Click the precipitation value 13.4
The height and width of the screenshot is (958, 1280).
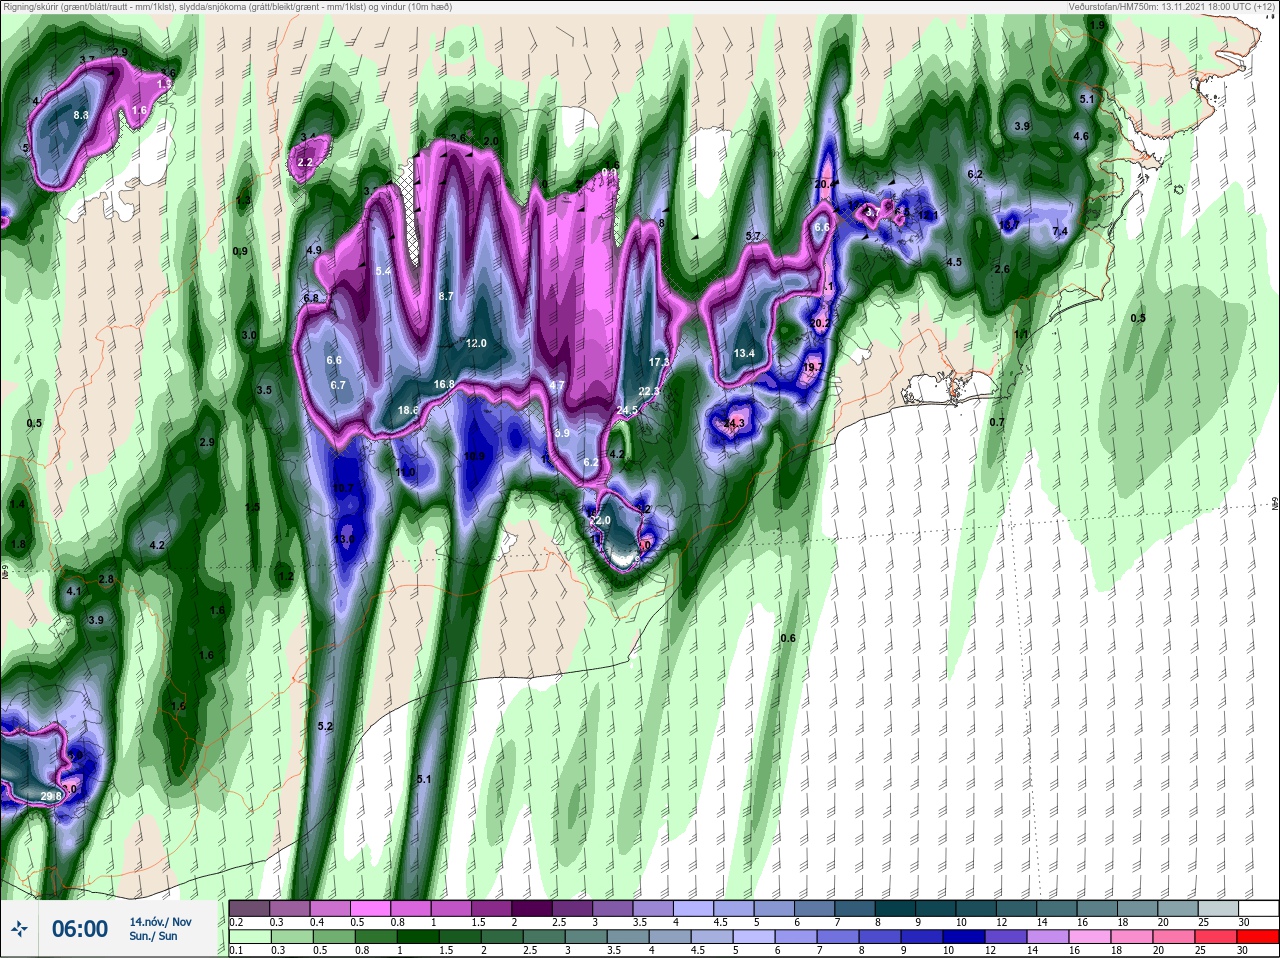point(744,353)
